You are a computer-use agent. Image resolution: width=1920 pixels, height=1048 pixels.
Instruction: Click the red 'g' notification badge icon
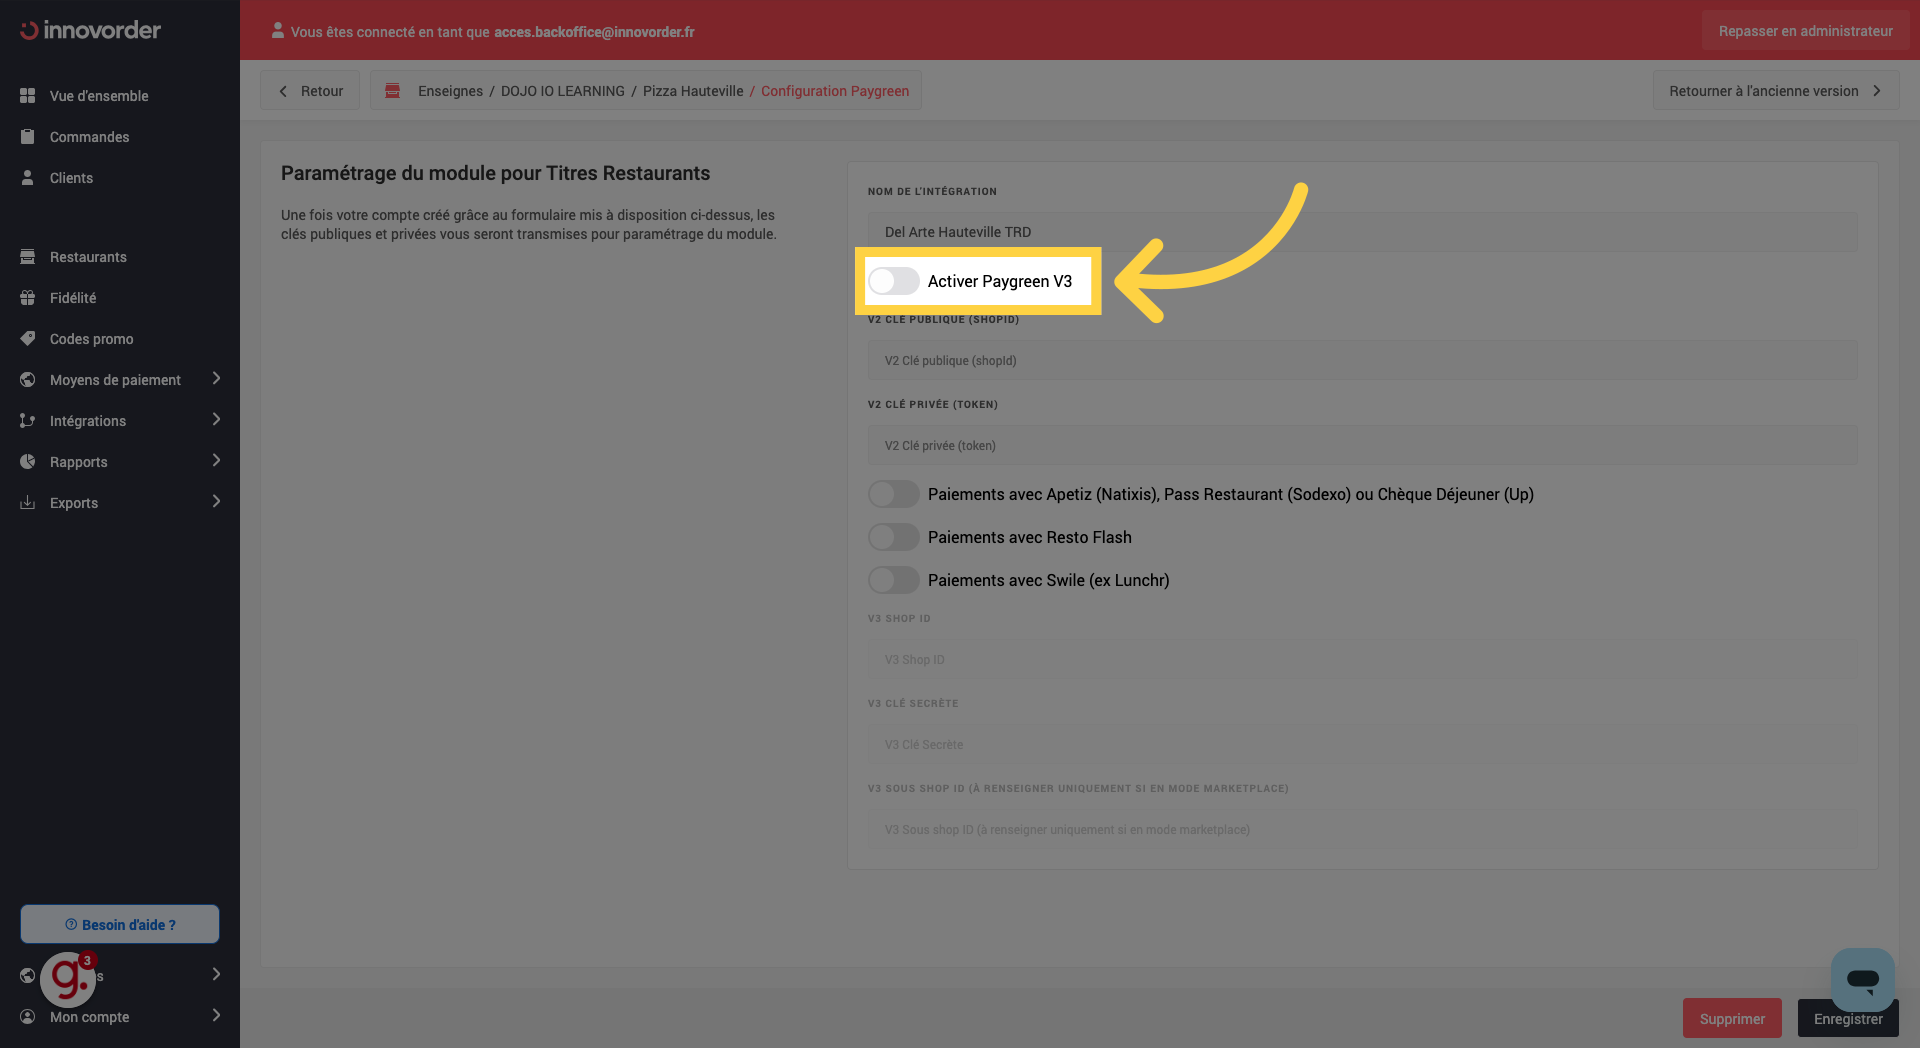pos(68,978)
